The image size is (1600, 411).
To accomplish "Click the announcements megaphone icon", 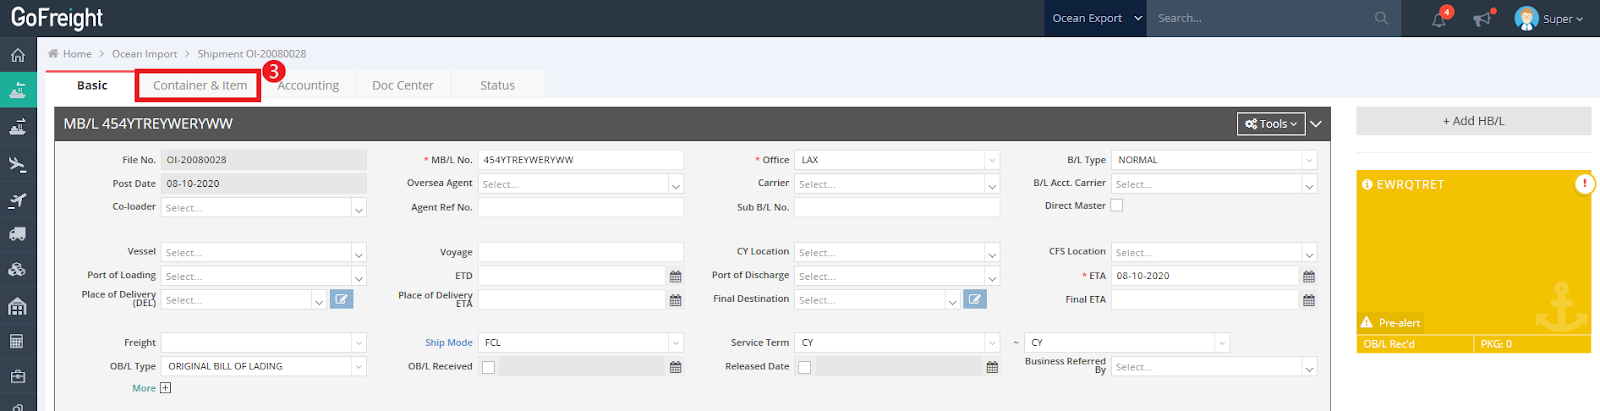I will coord(1482,19).
